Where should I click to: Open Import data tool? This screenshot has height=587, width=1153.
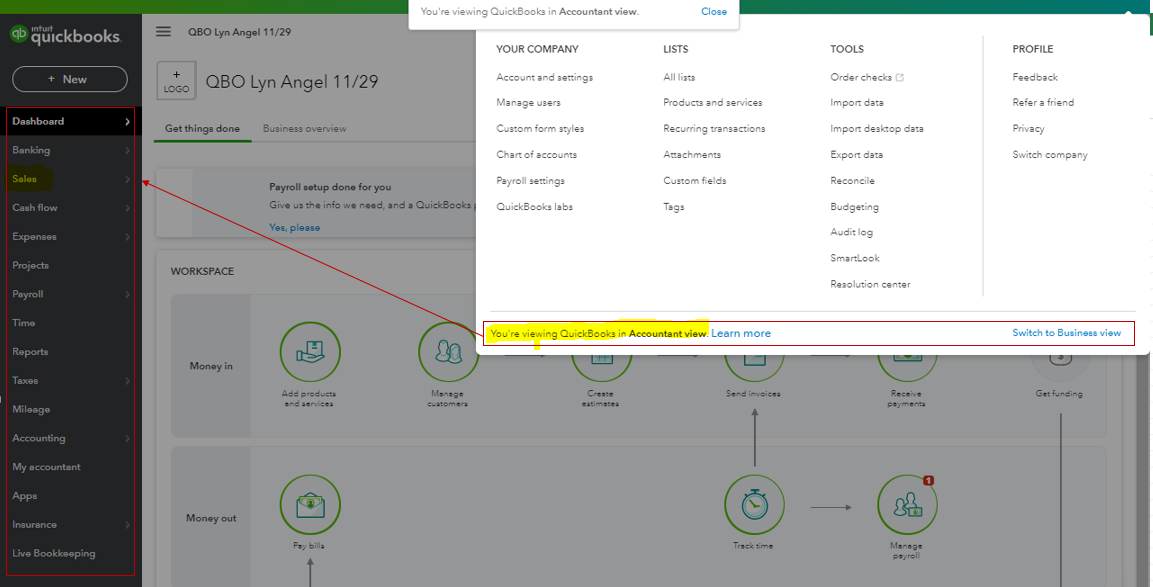point(857,103)
